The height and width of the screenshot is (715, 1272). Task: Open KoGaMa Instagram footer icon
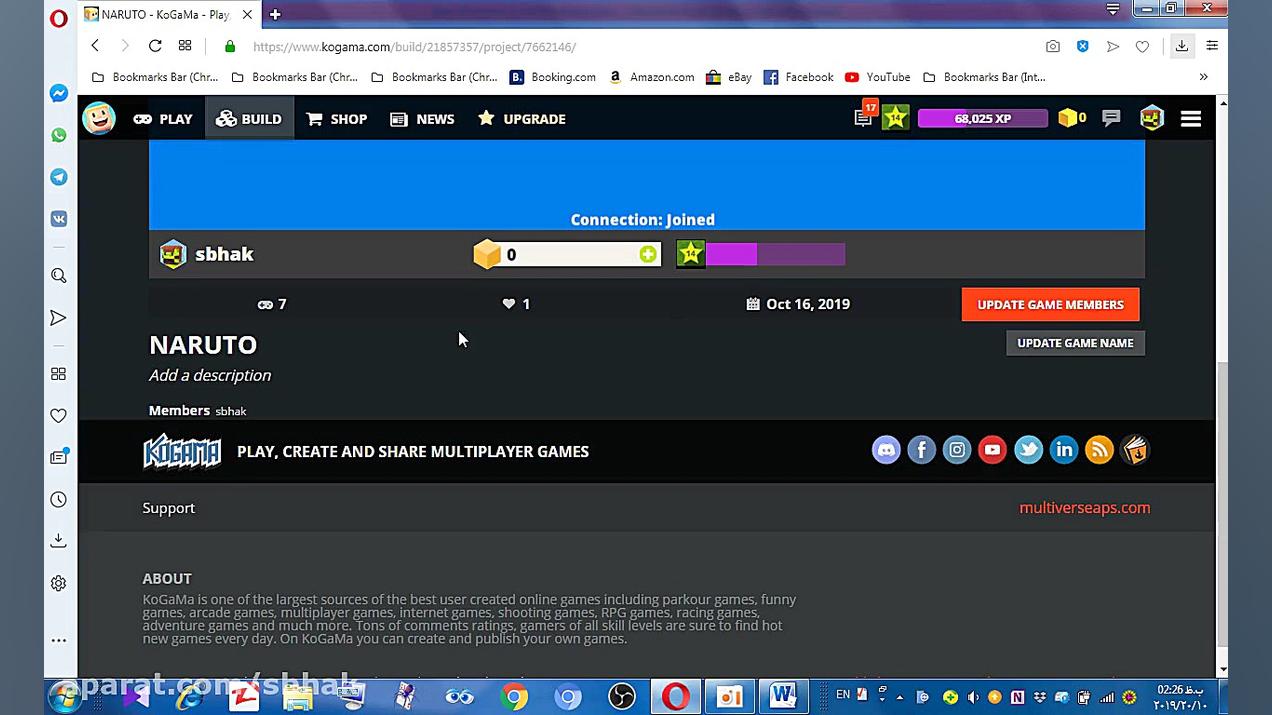[957, 450]
